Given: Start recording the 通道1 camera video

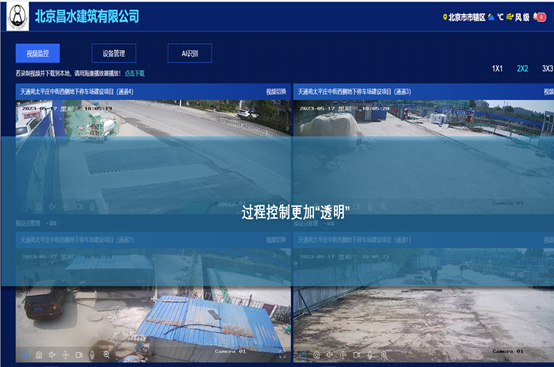Looking at the screenshot, I should pyautogui.click(x=357, y=355).
